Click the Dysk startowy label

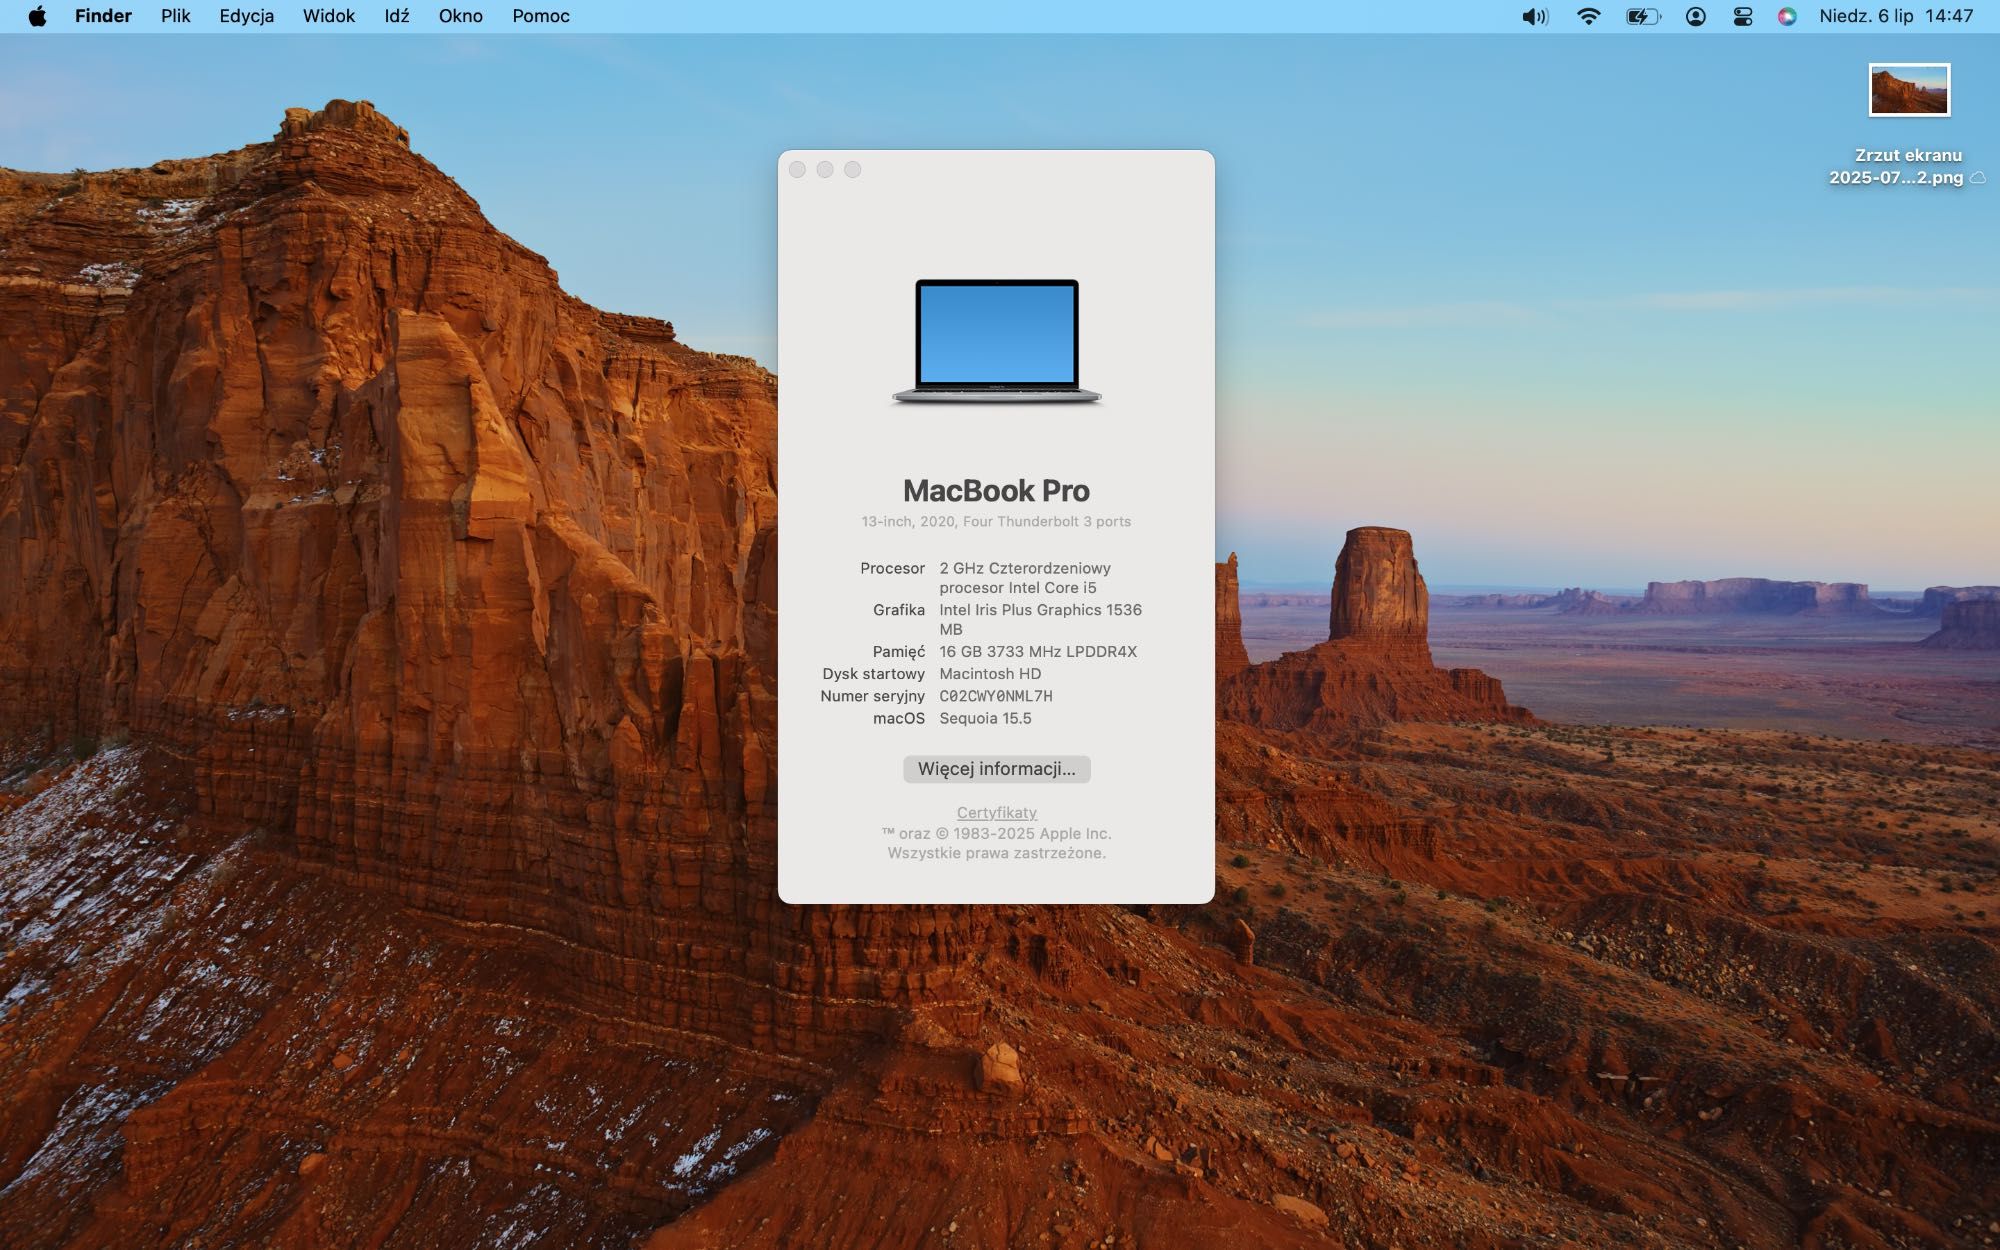pos(873,674)
